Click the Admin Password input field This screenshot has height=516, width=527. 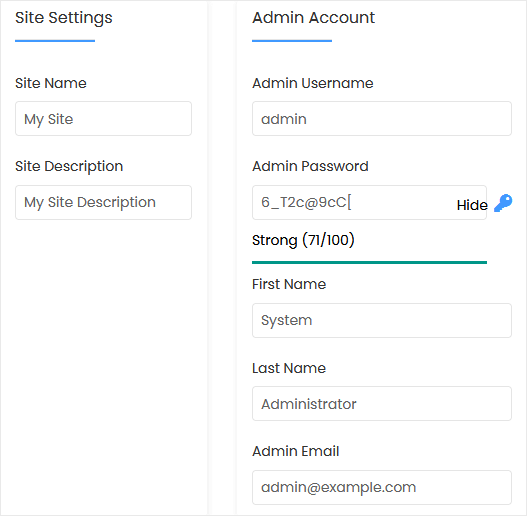369,202
